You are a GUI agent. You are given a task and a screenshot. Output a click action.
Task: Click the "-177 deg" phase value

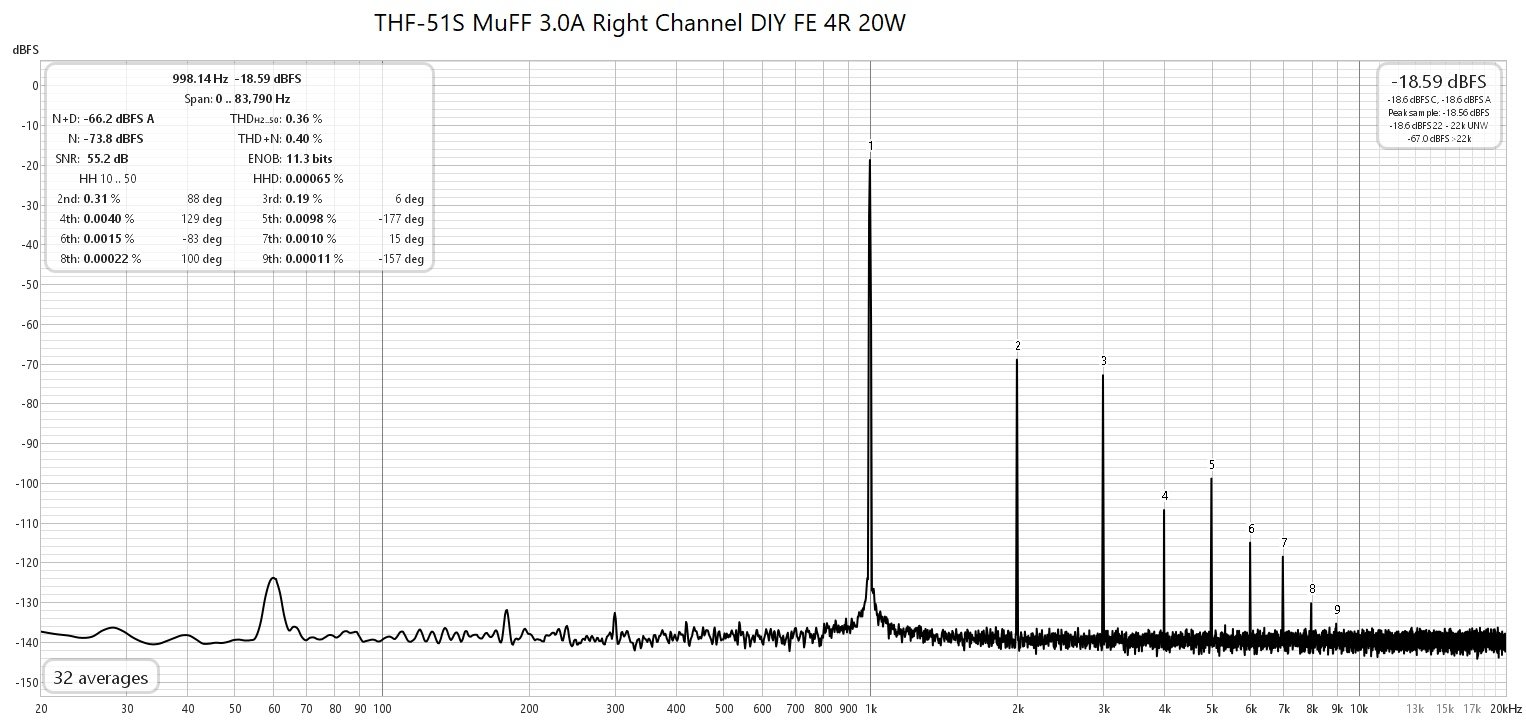click(x=401, y=218)
